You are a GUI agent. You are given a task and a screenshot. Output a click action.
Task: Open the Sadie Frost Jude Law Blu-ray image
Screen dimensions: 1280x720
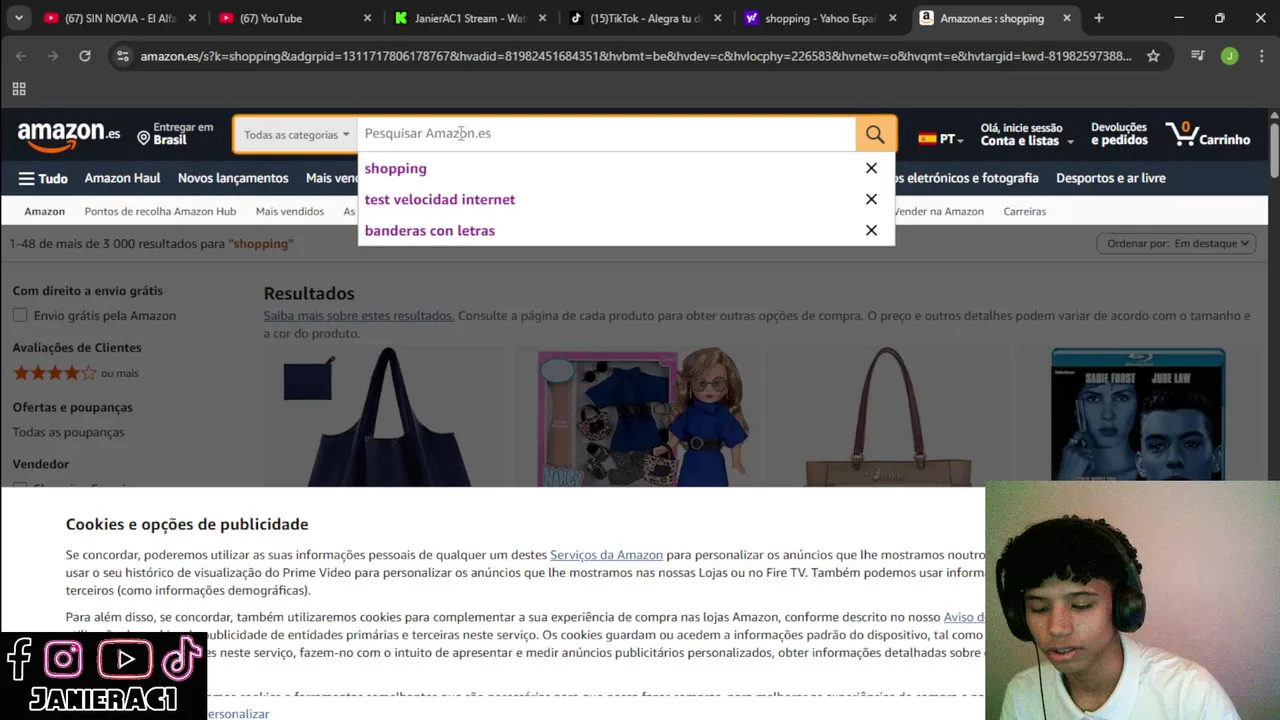coord(1137,415)
